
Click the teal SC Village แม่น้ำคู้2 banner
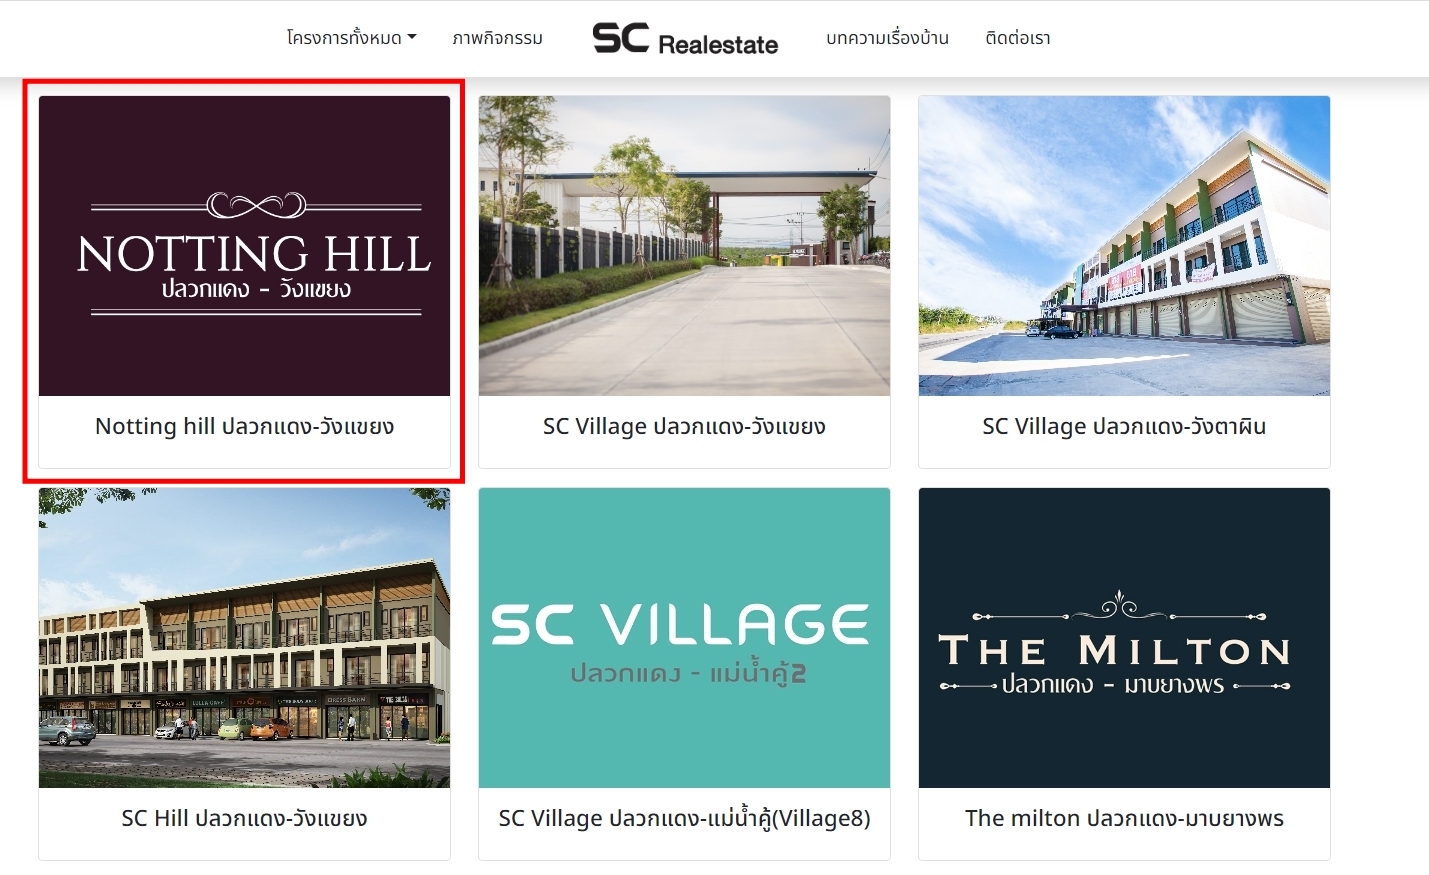[x=684, y=638]
